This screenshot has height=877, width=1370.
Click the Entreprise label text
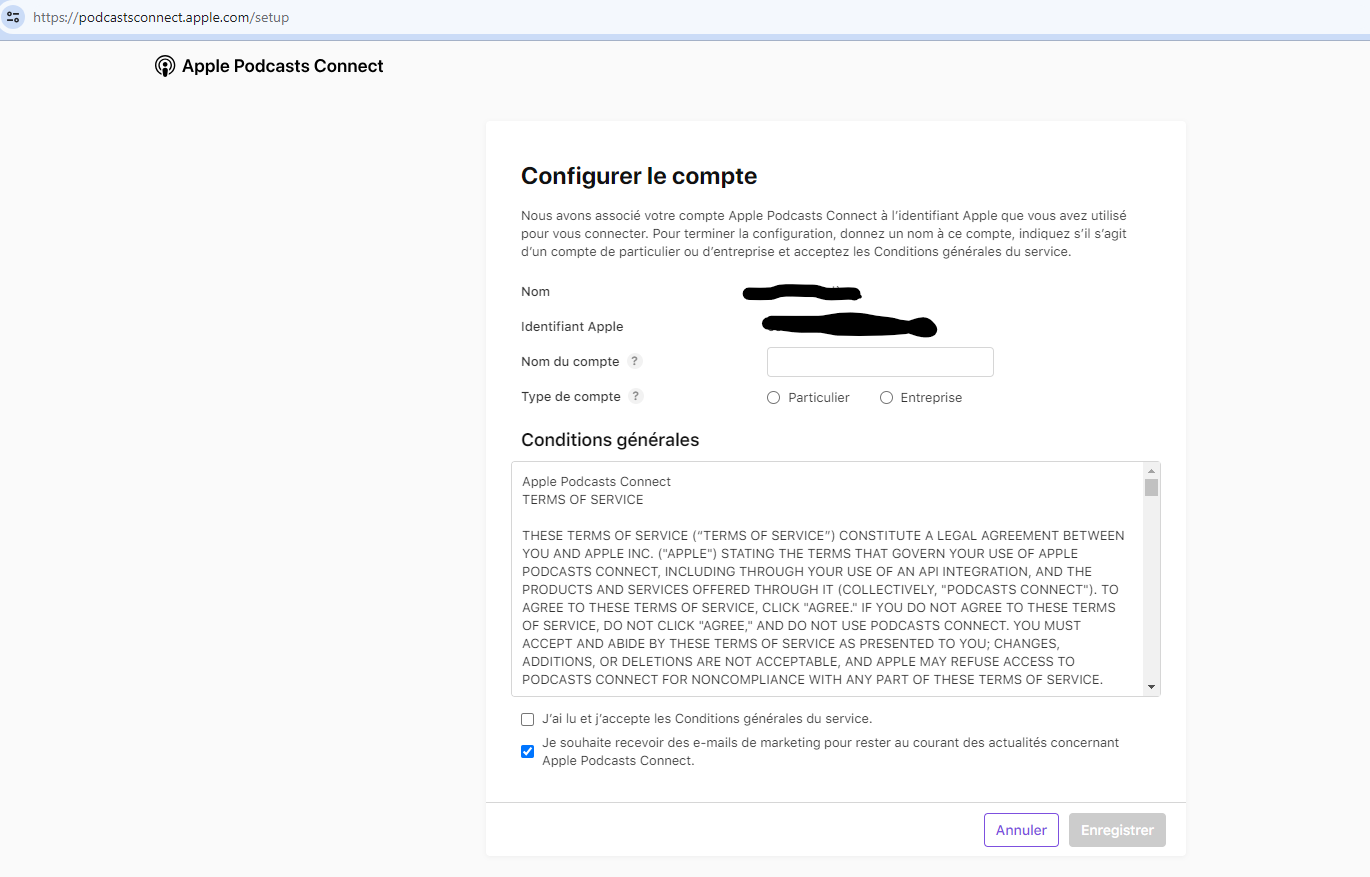click(931, 398)
